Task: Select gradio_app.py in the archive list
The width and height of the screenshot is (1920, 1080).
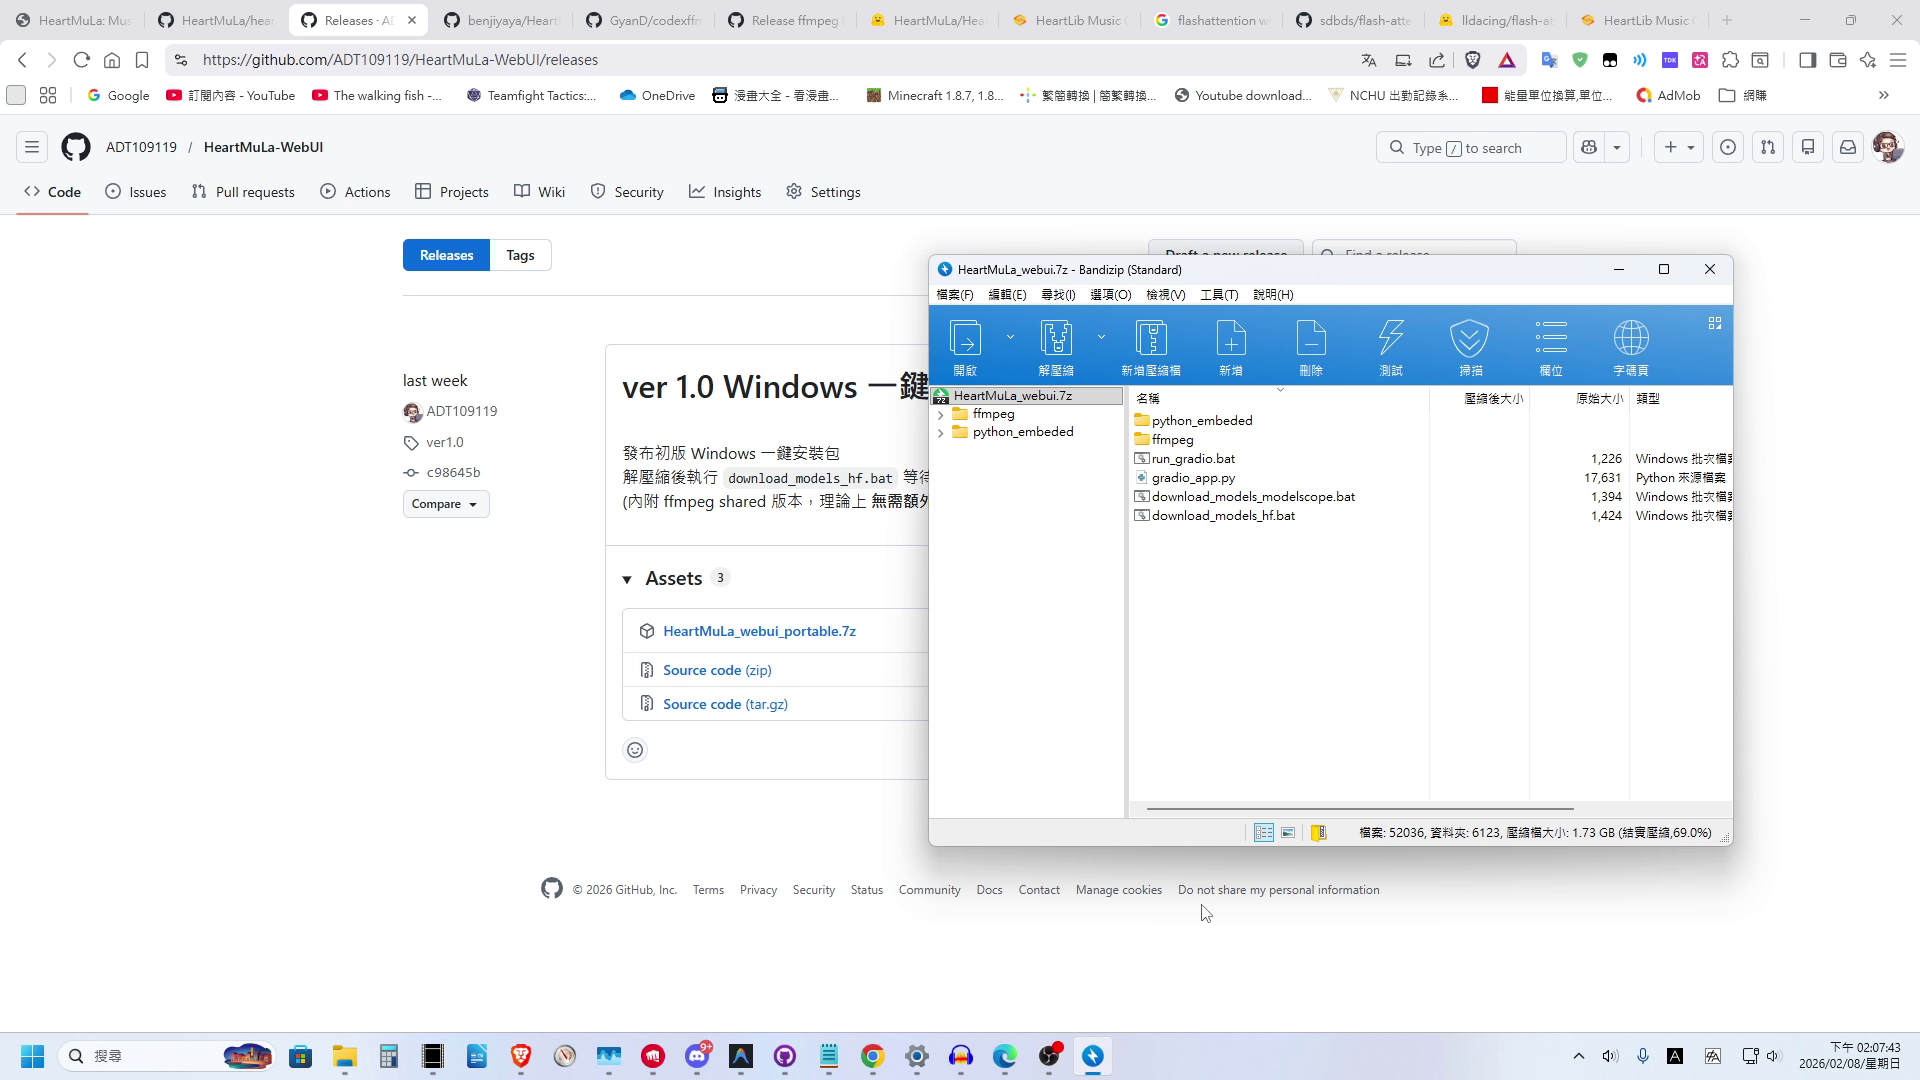Action: click(1193, 478)
